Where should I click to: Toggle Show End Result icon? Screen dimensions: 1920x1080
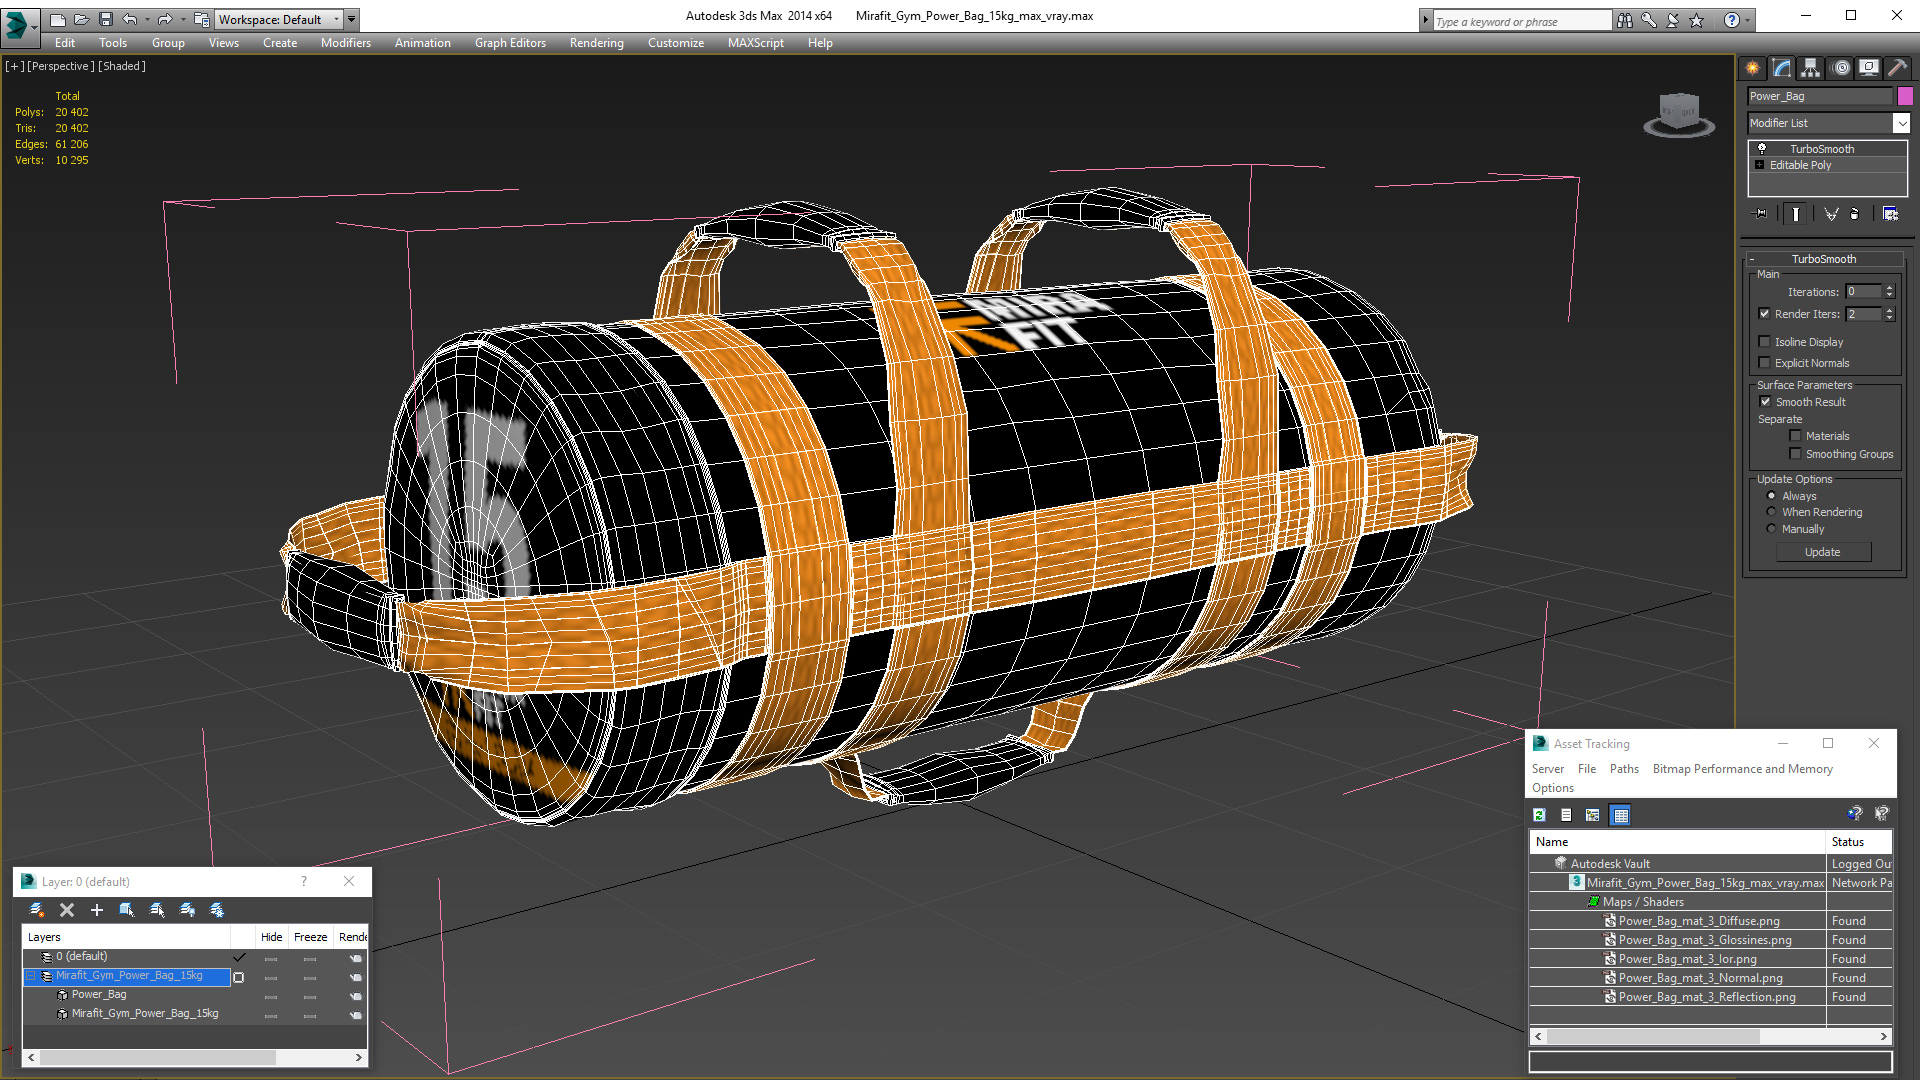(1796, 214)
